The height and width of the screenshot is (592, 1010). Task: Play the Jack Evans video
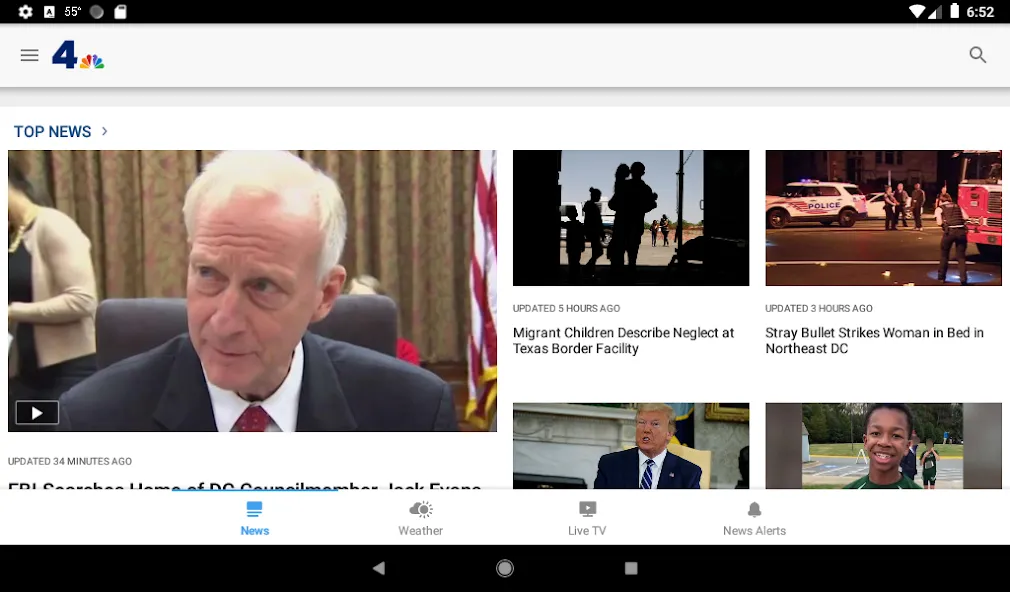pos(37,413)
